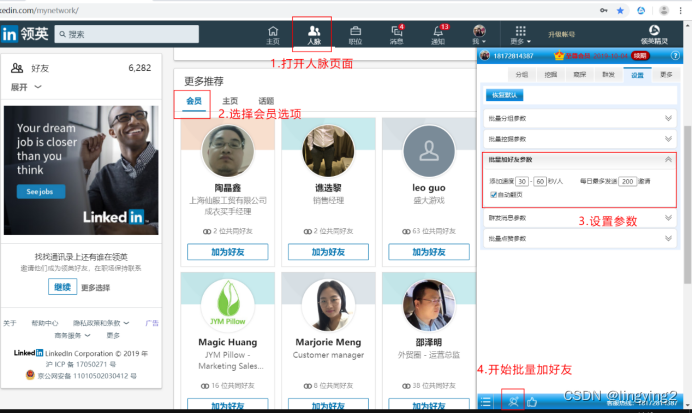Viewport: 693px width, 413px height.
Task: Open the 隐私政策和条款 dropdown
Action: coord(101,323)
